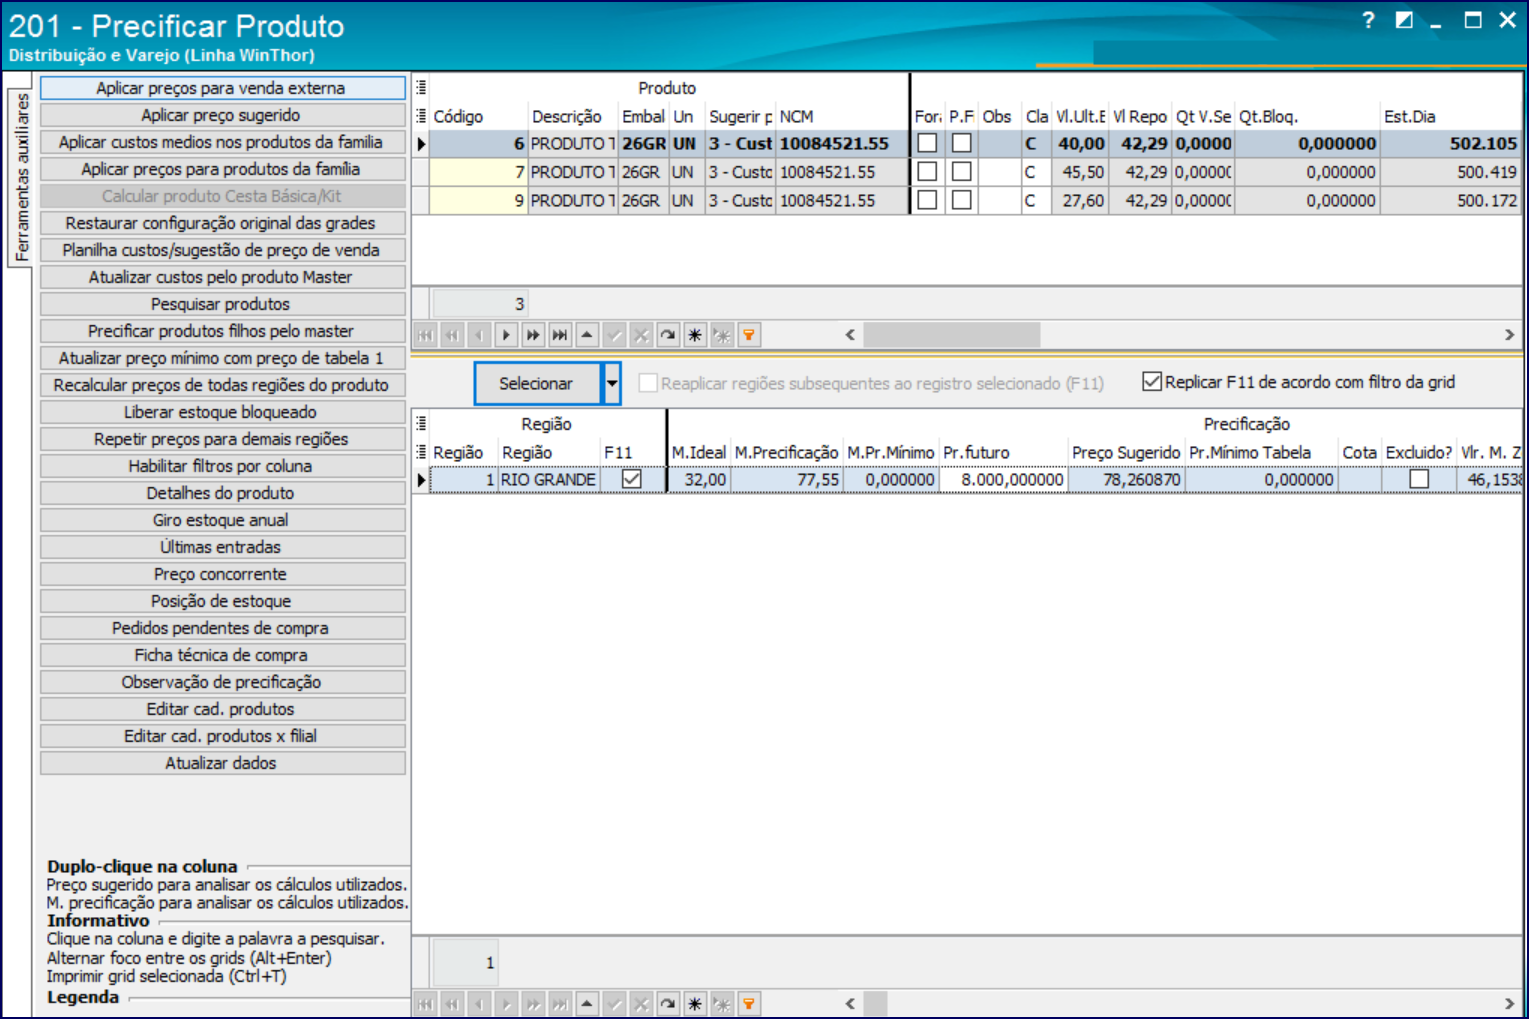Click right scroll arrow of Produto grid scrollbar
The image size is (1529, 1019).
(x=1509, y=335)
